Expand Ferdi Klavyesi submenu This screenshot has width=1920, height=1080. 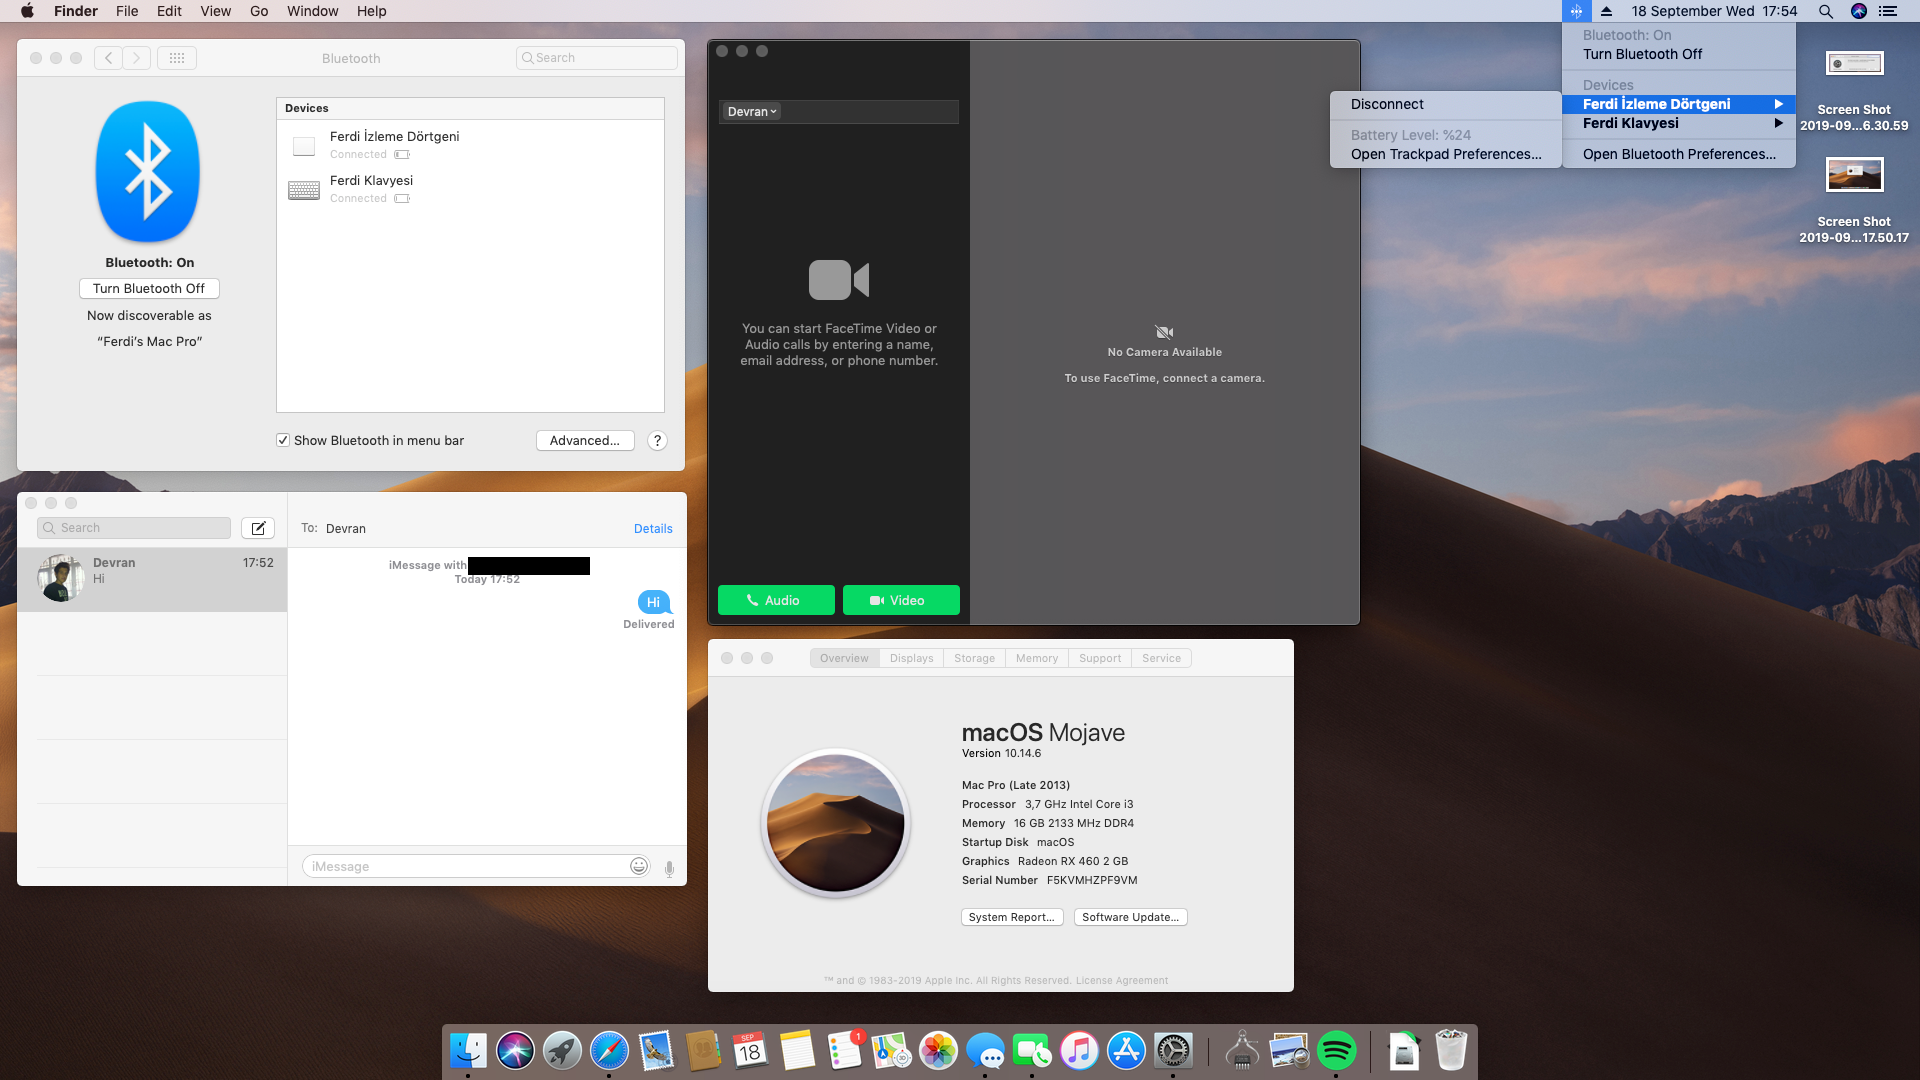pyautogui.click(x=1679, y=123)
